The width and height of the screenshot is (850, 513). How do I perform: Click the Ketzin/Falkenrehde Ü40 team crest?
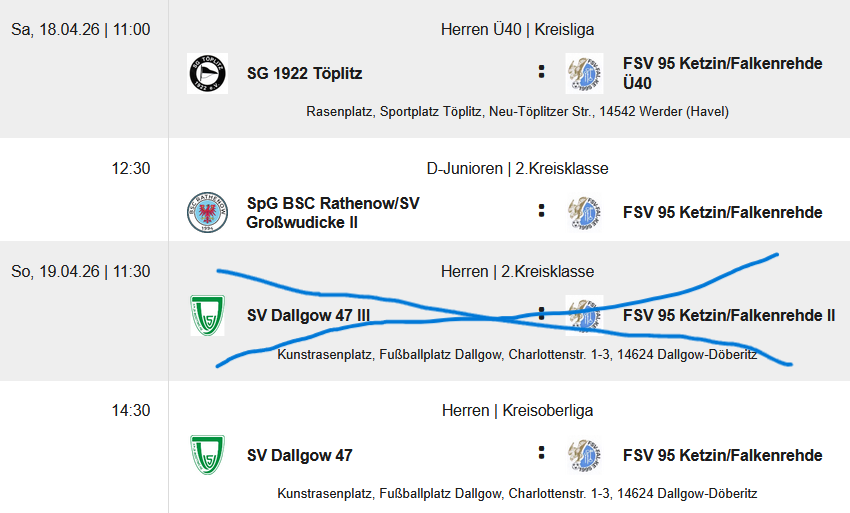click(584, 73)
